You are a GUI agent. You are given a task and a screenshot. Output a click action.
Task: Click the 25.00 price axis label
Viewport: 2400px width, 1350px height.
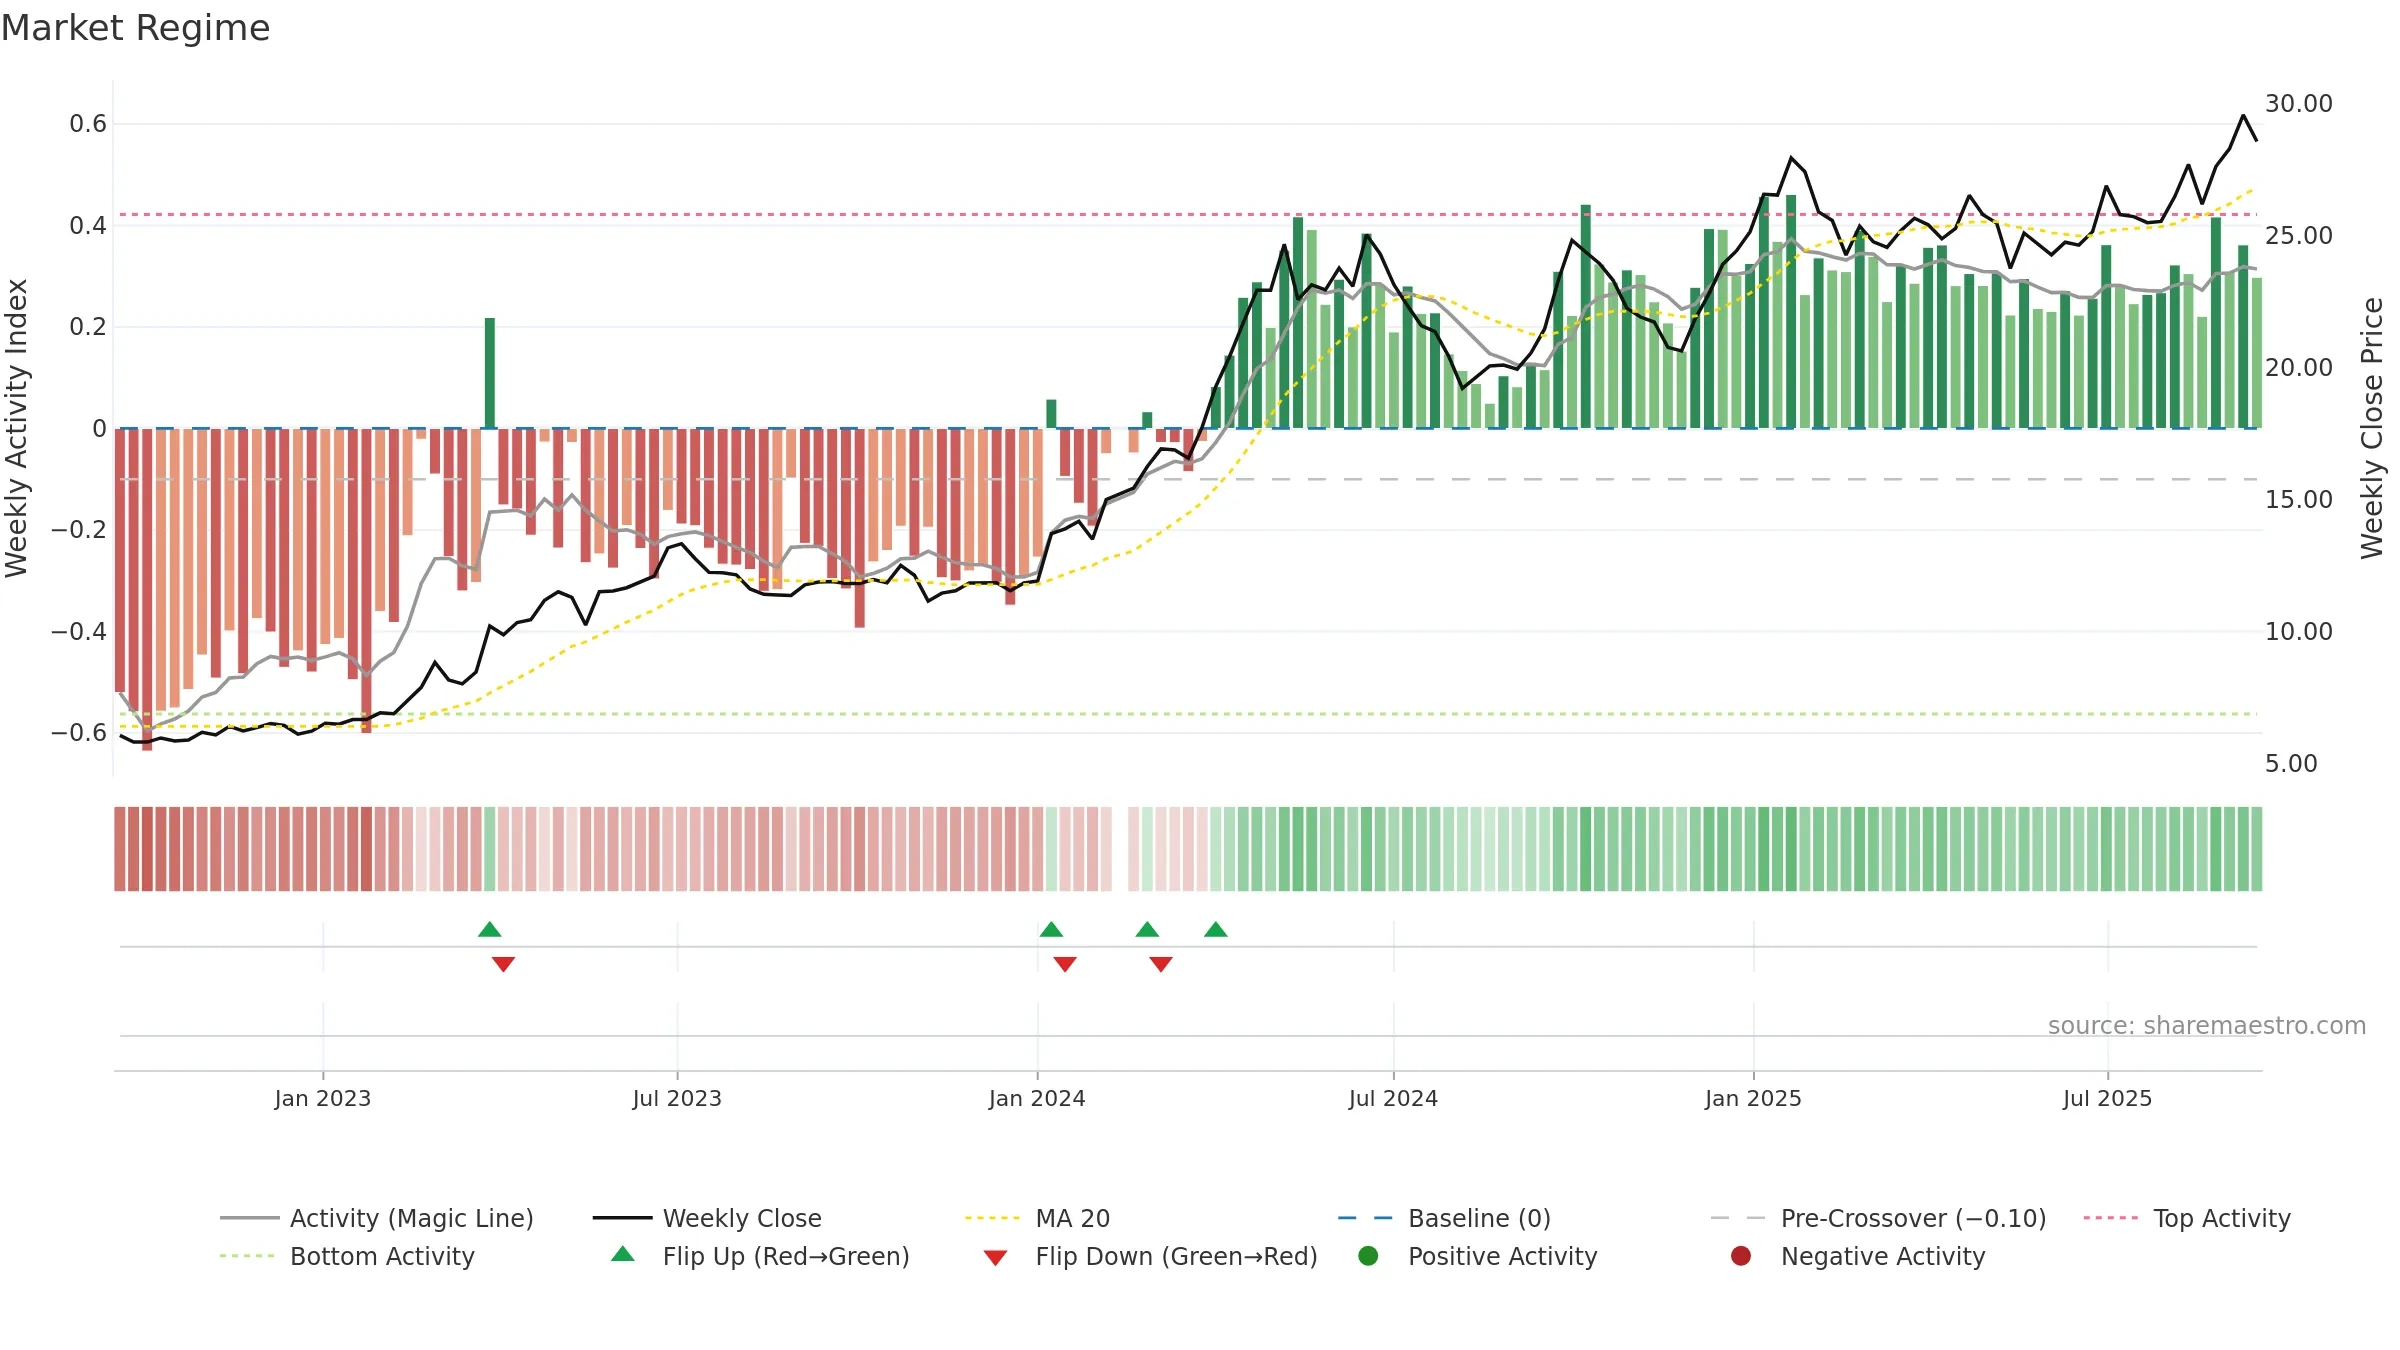click(2299, 235)
